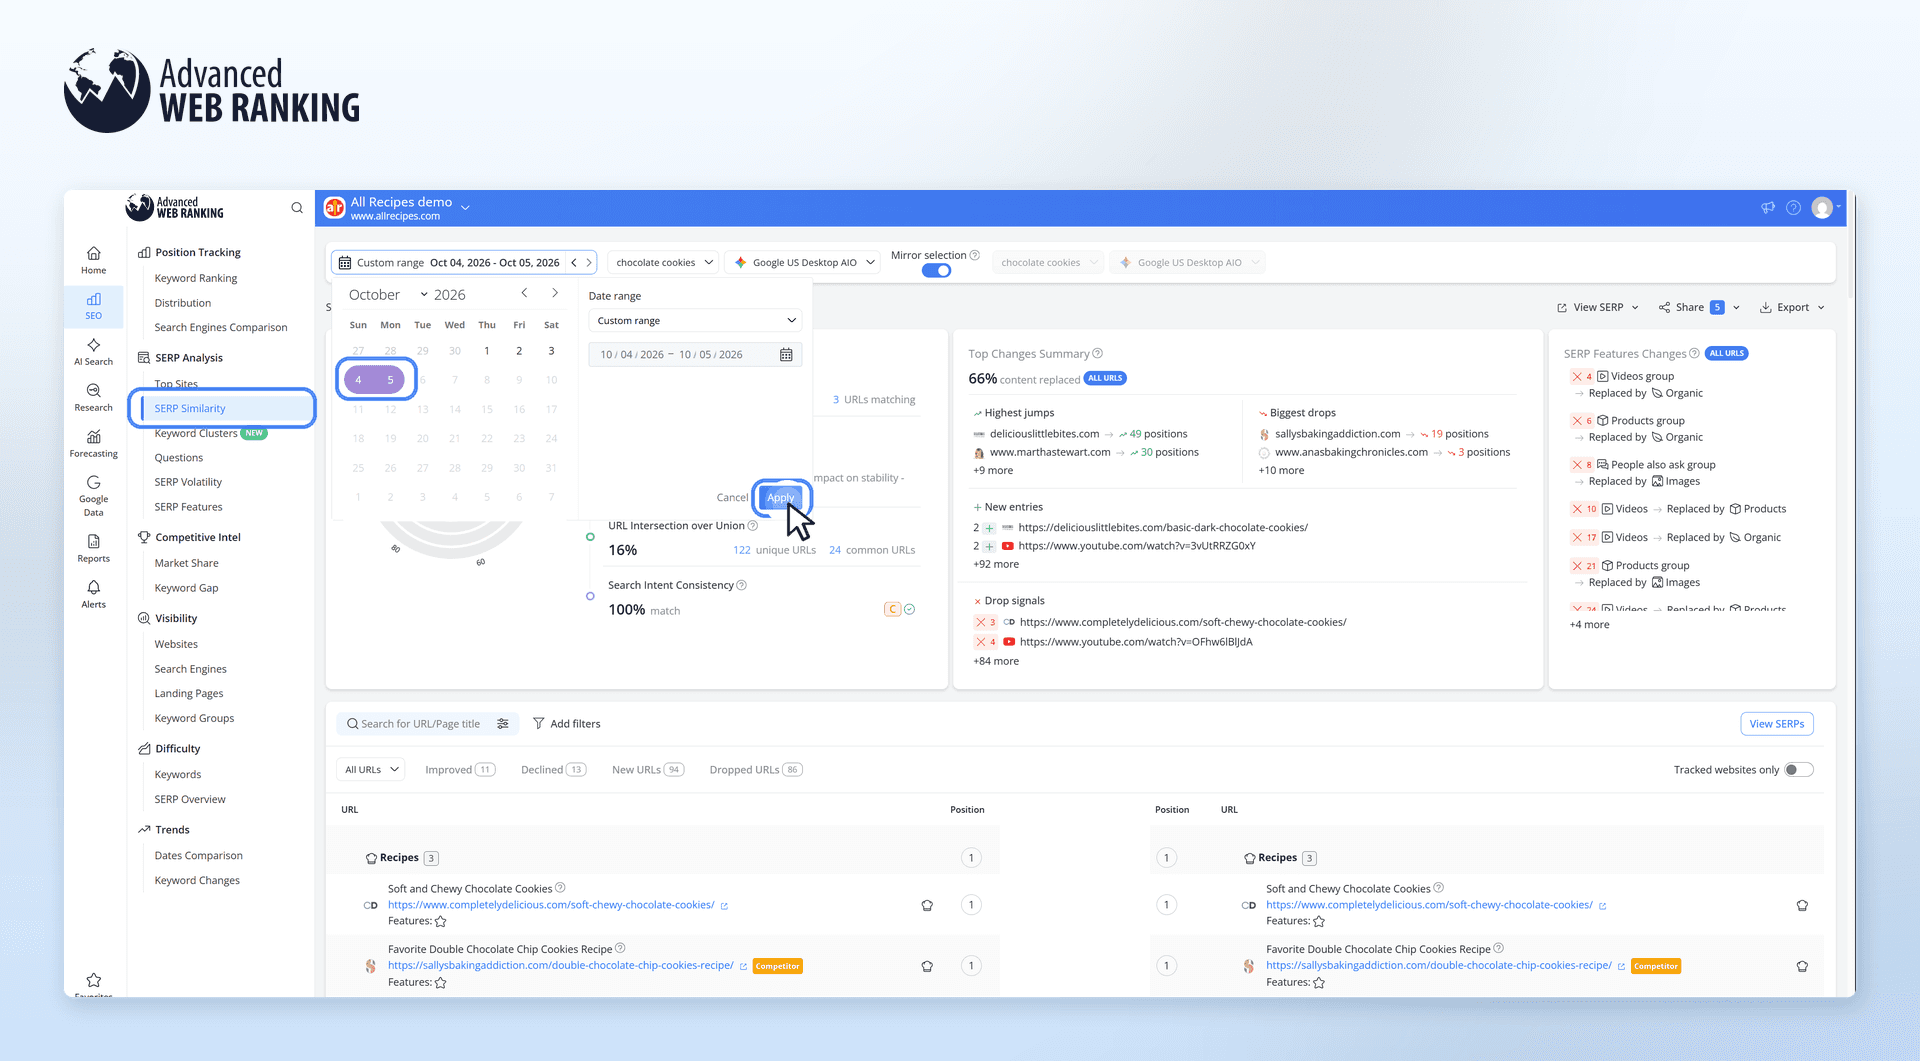Image resolution: width=1920 pixels, height=1061 pixels.
Task: Switch to the Improved tab
Action: (459, 770)
